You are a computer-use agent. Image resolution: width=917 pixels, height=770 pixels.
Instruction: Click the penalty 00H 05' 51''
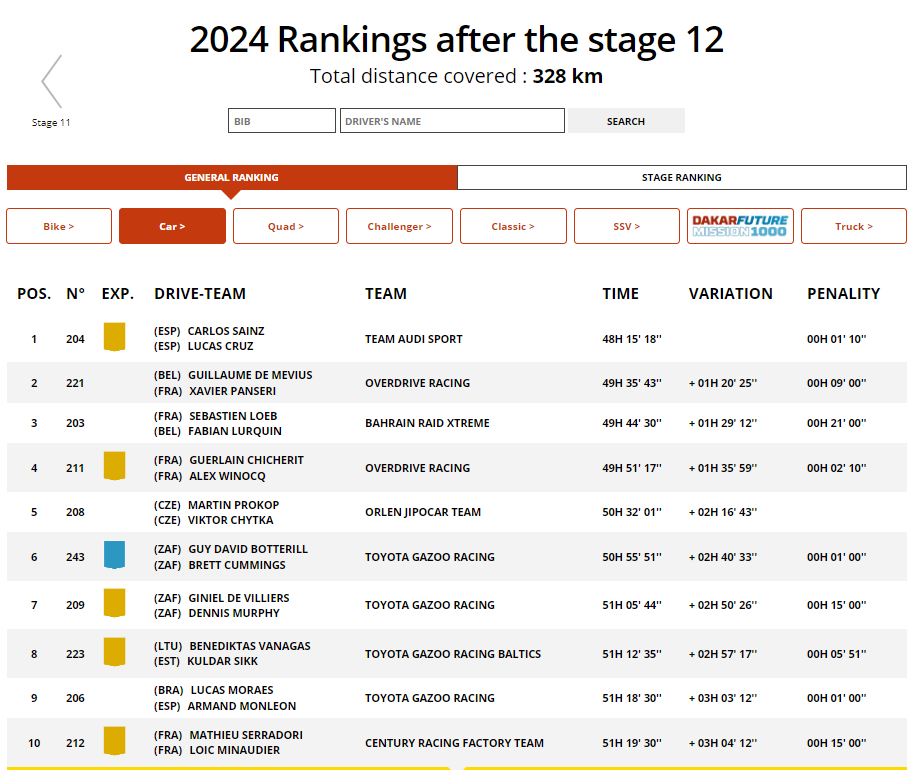click(x=836, y=654)
